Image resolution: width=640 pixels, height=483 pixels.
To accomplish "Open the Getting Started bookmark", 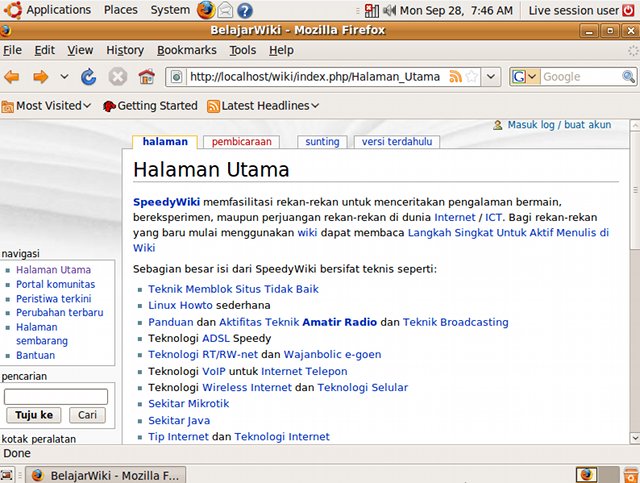I will 150,106.
